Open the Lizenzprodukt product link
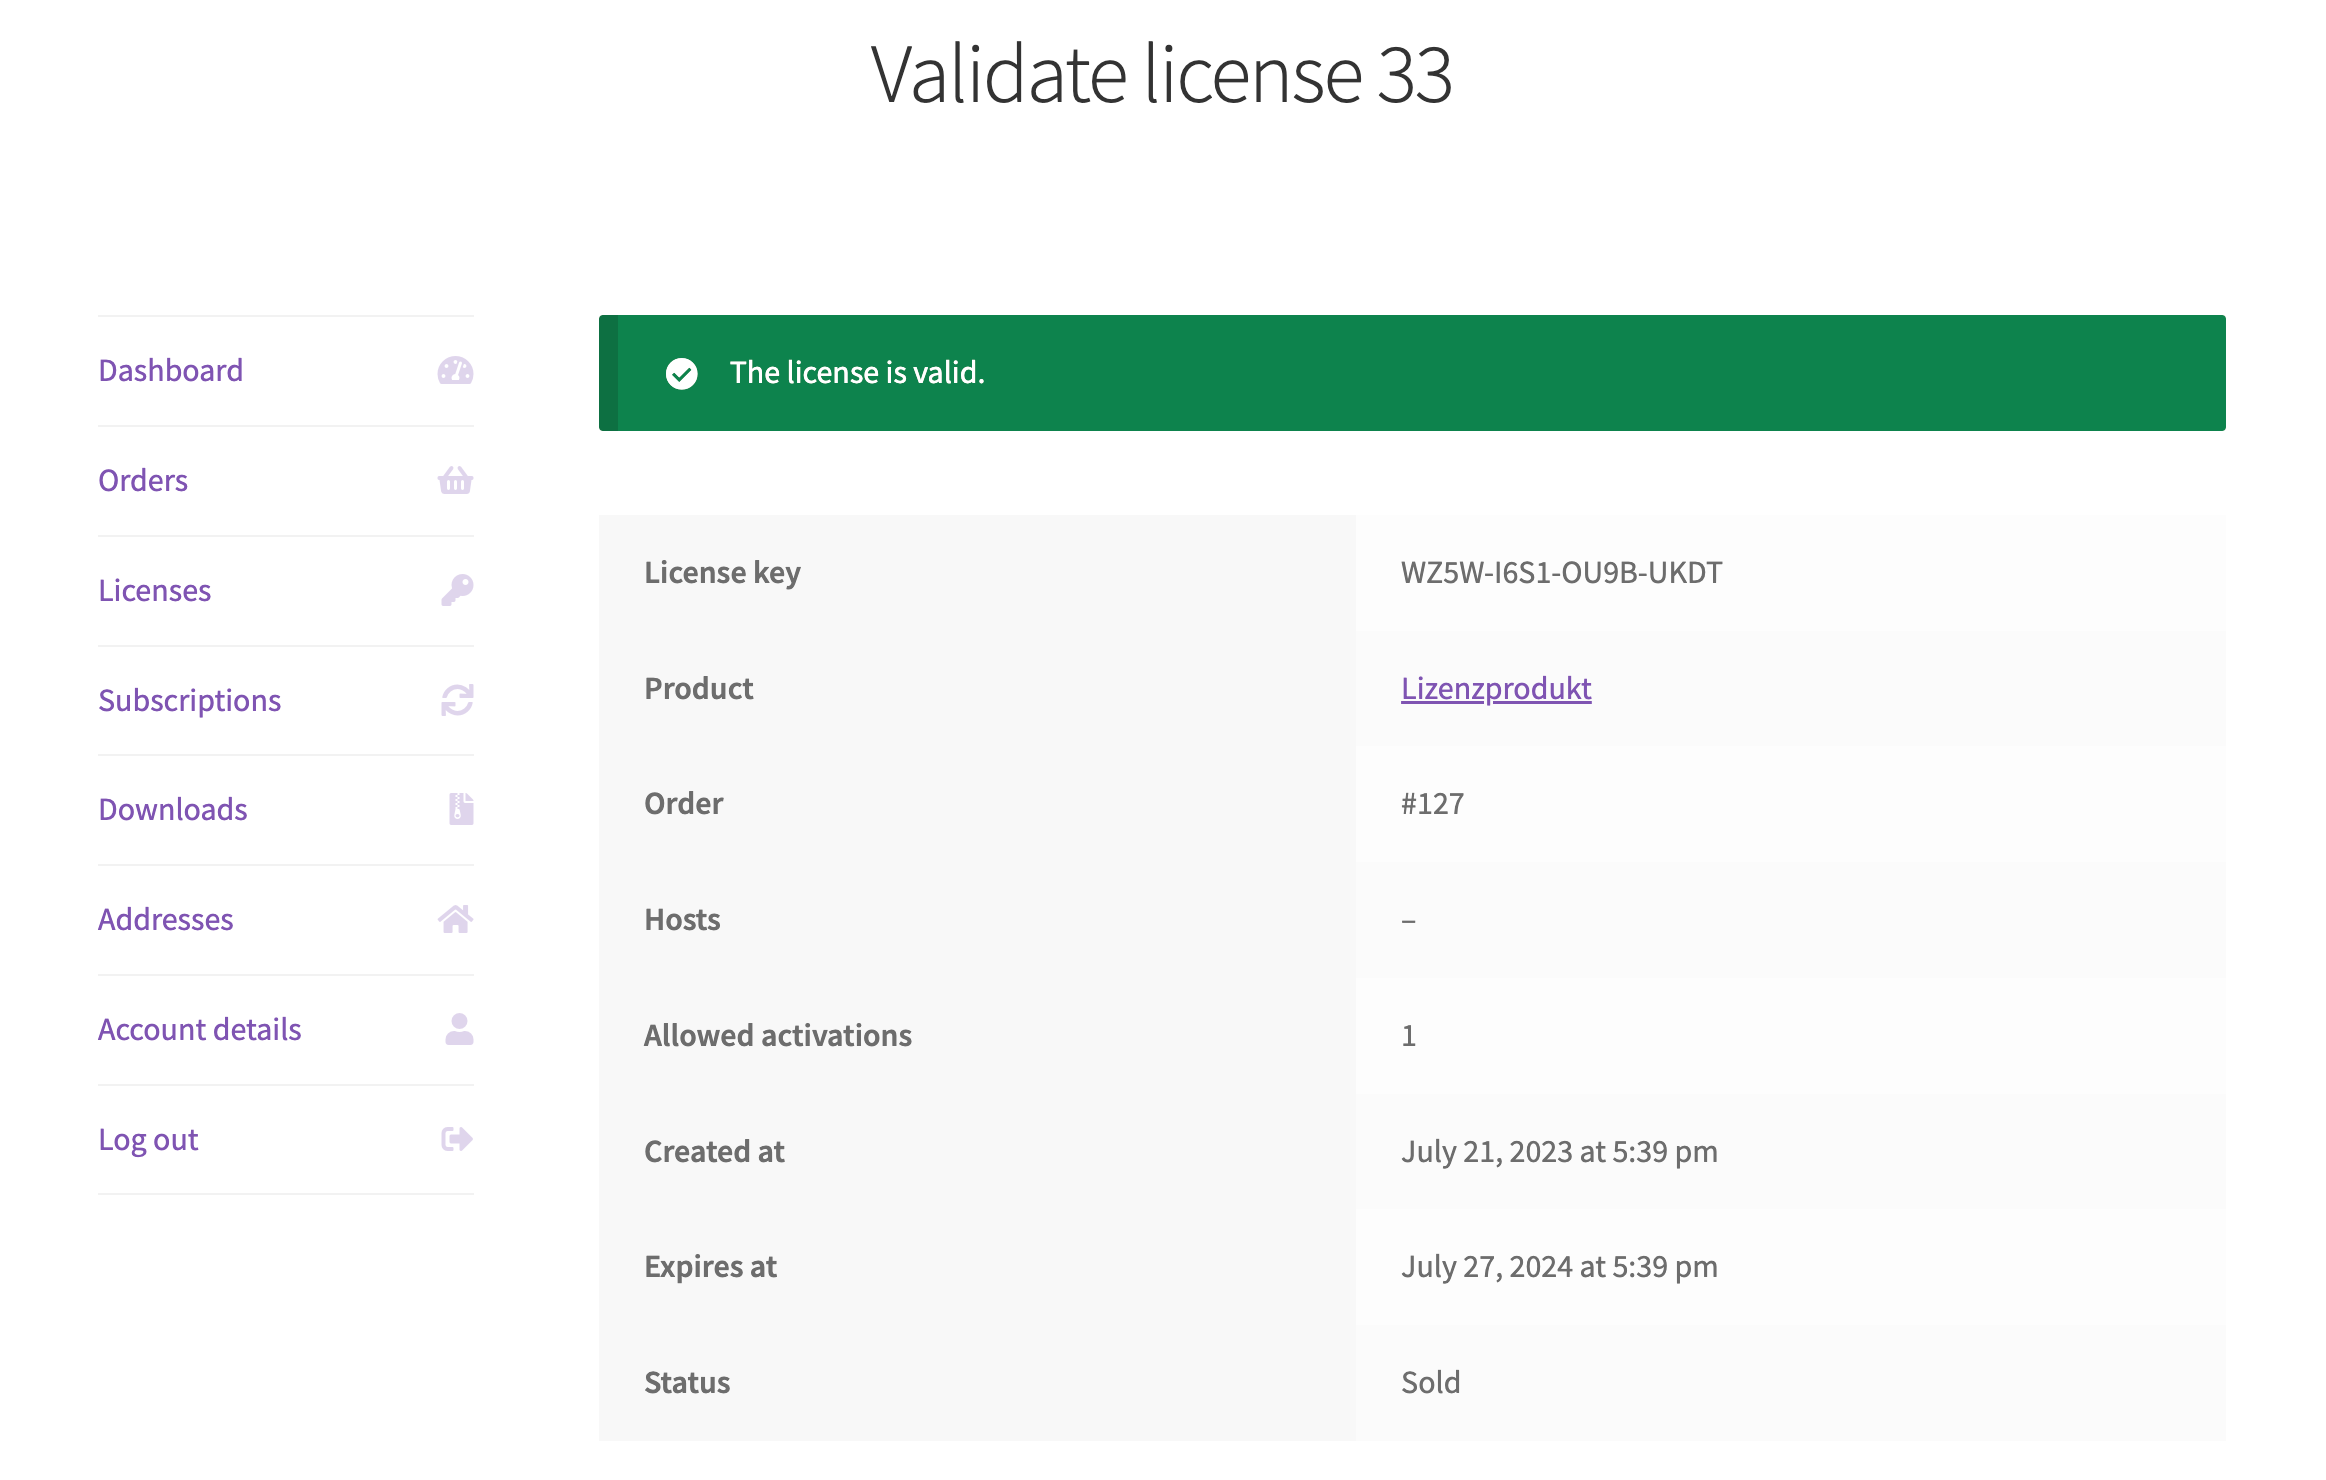 tap(1496, 688)
